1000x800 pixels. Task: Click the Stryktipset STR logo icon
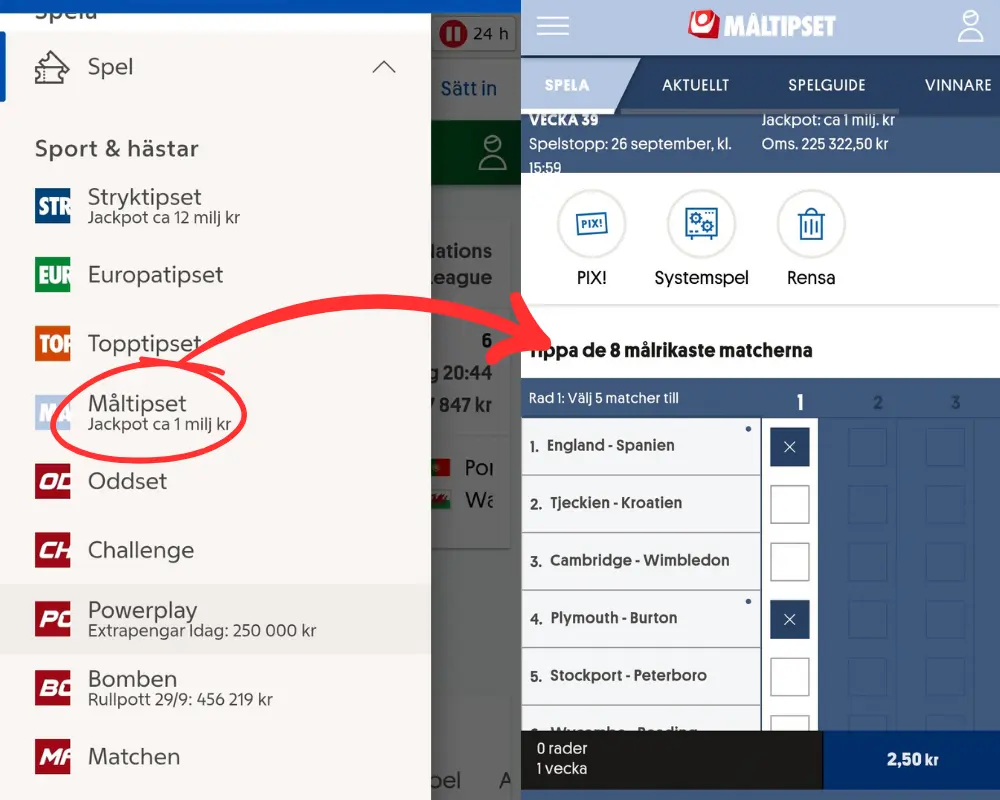tap(53, 206)
